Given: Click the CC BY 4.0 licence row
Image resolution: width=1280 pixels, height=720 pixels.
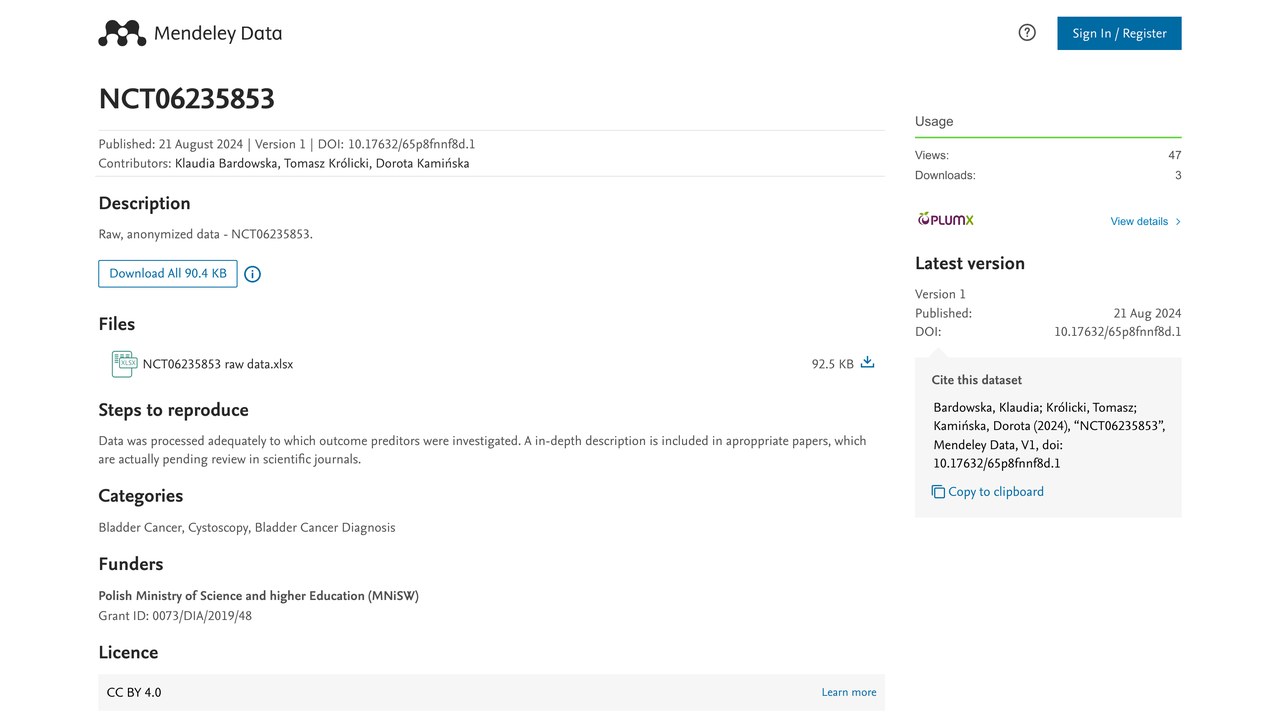Looking at the screenshot, I should [x=491, y=692].
